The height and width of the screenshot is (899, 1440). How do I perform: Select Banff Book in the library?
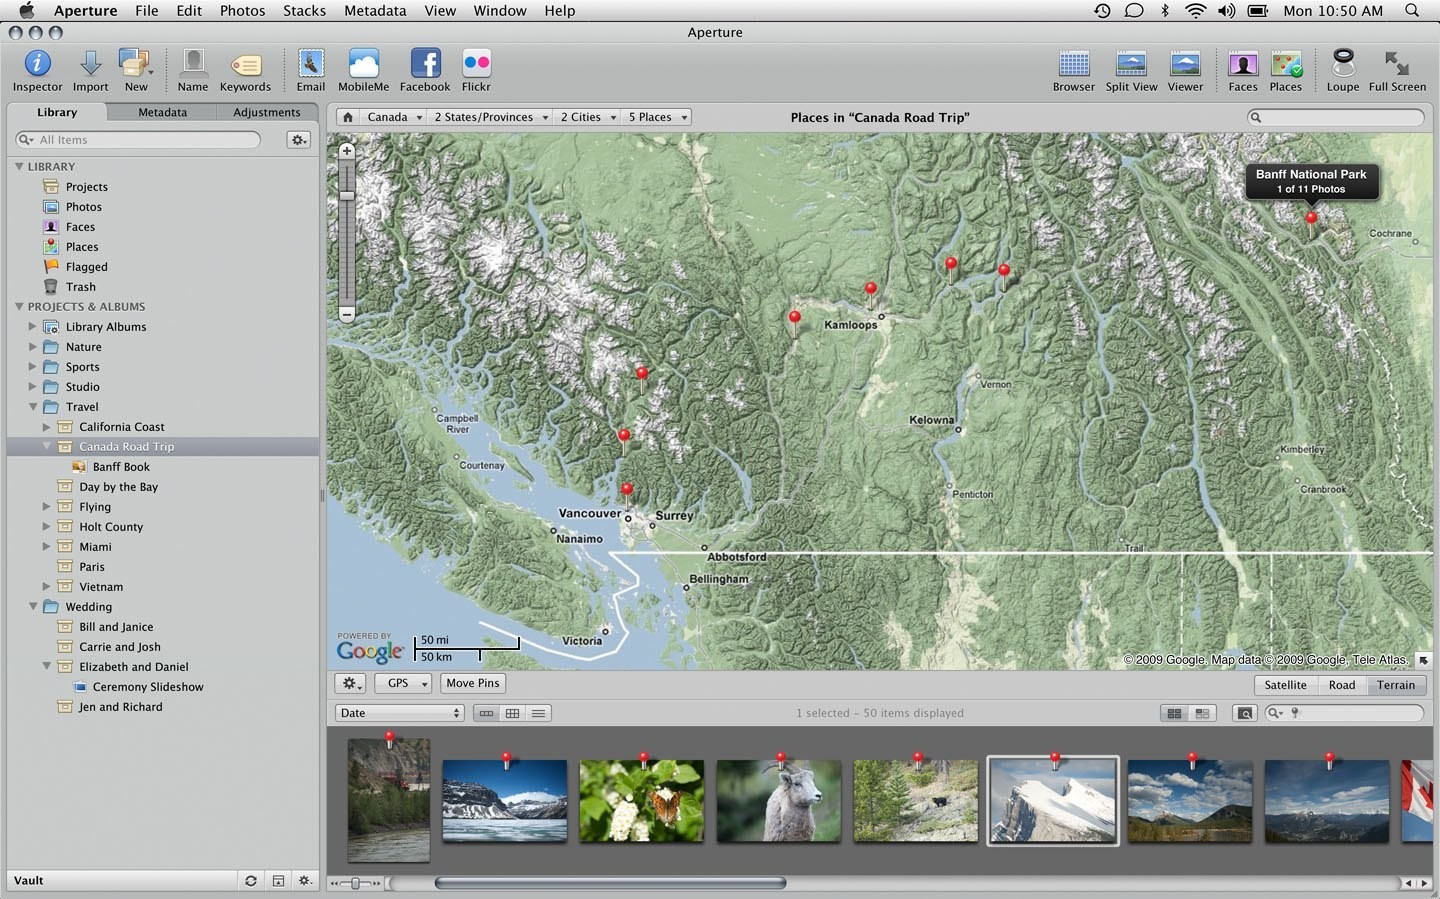point(121,467)
